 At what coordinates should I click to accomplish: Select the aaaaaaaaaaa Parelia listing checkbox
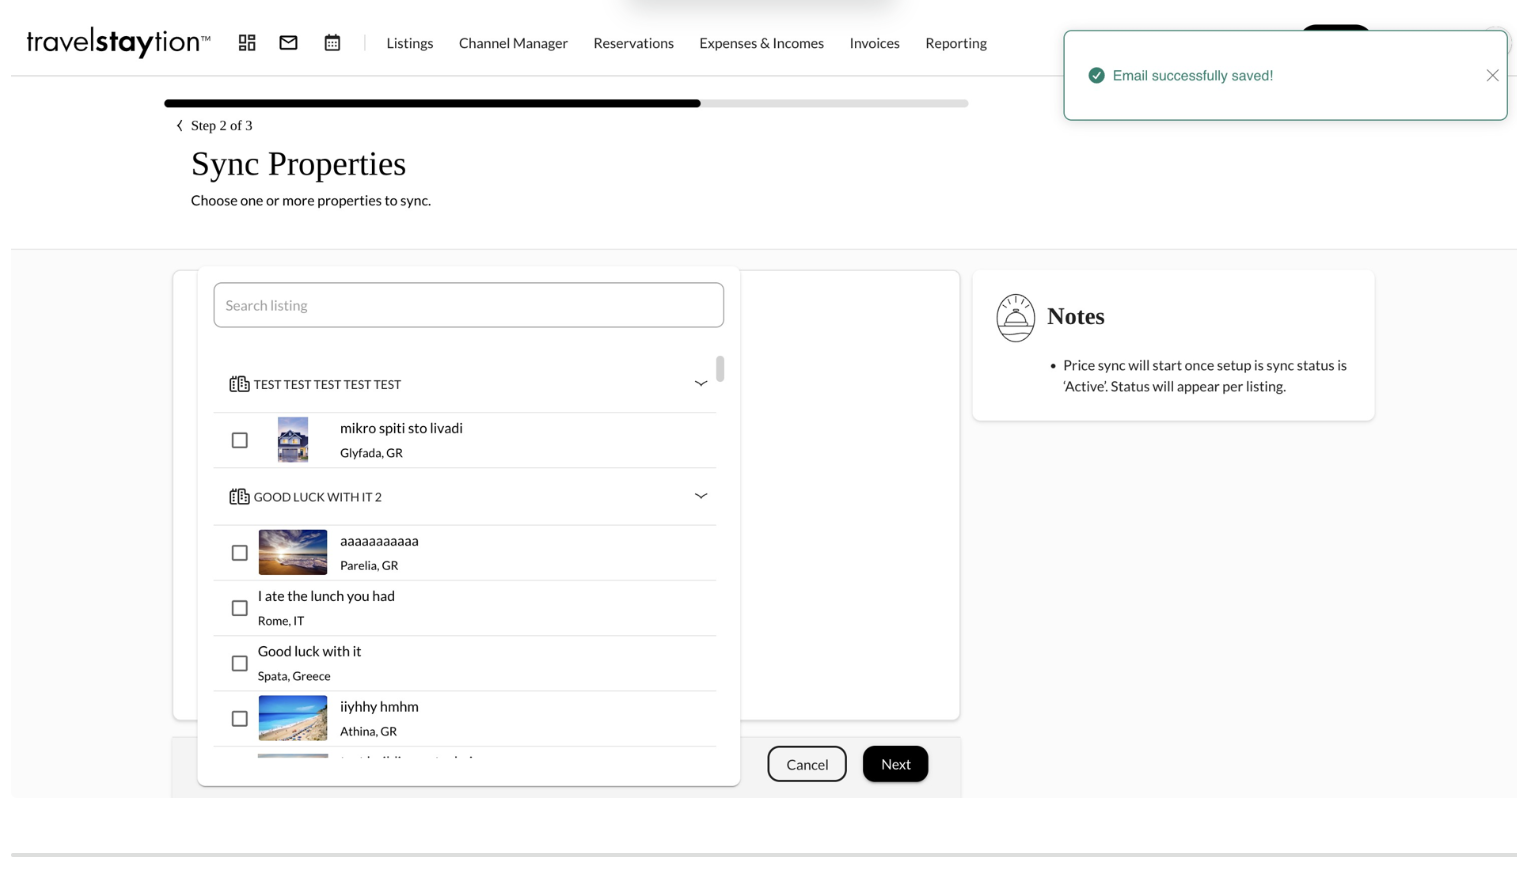[240, 553]
